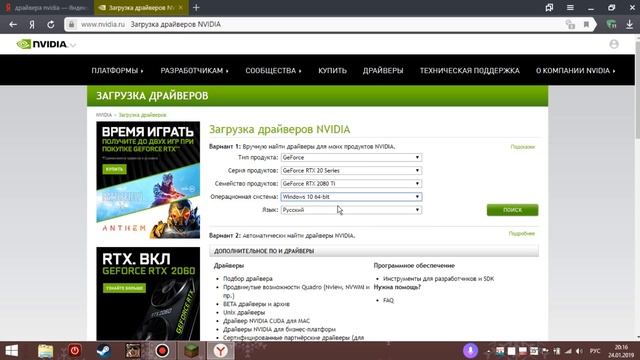Activate Alice voice assistant microphone icon
The image size is (640, 360).
tap(470, 351)
